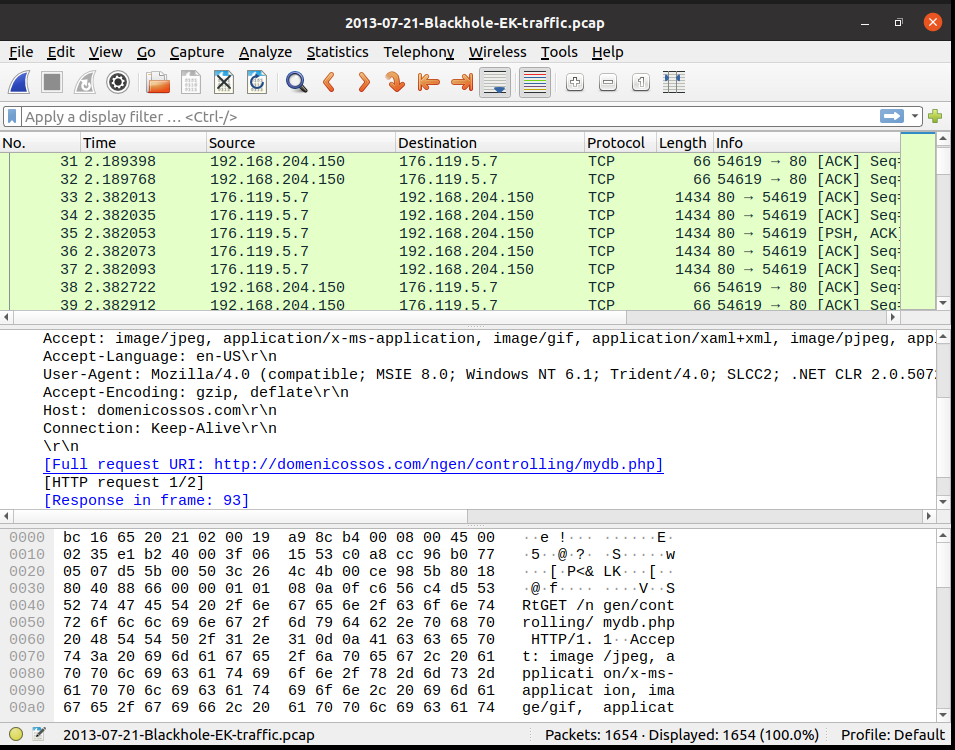Click packet details horizontal scrollbar
This screenshot has height=750, width=955.
[240, 516]
